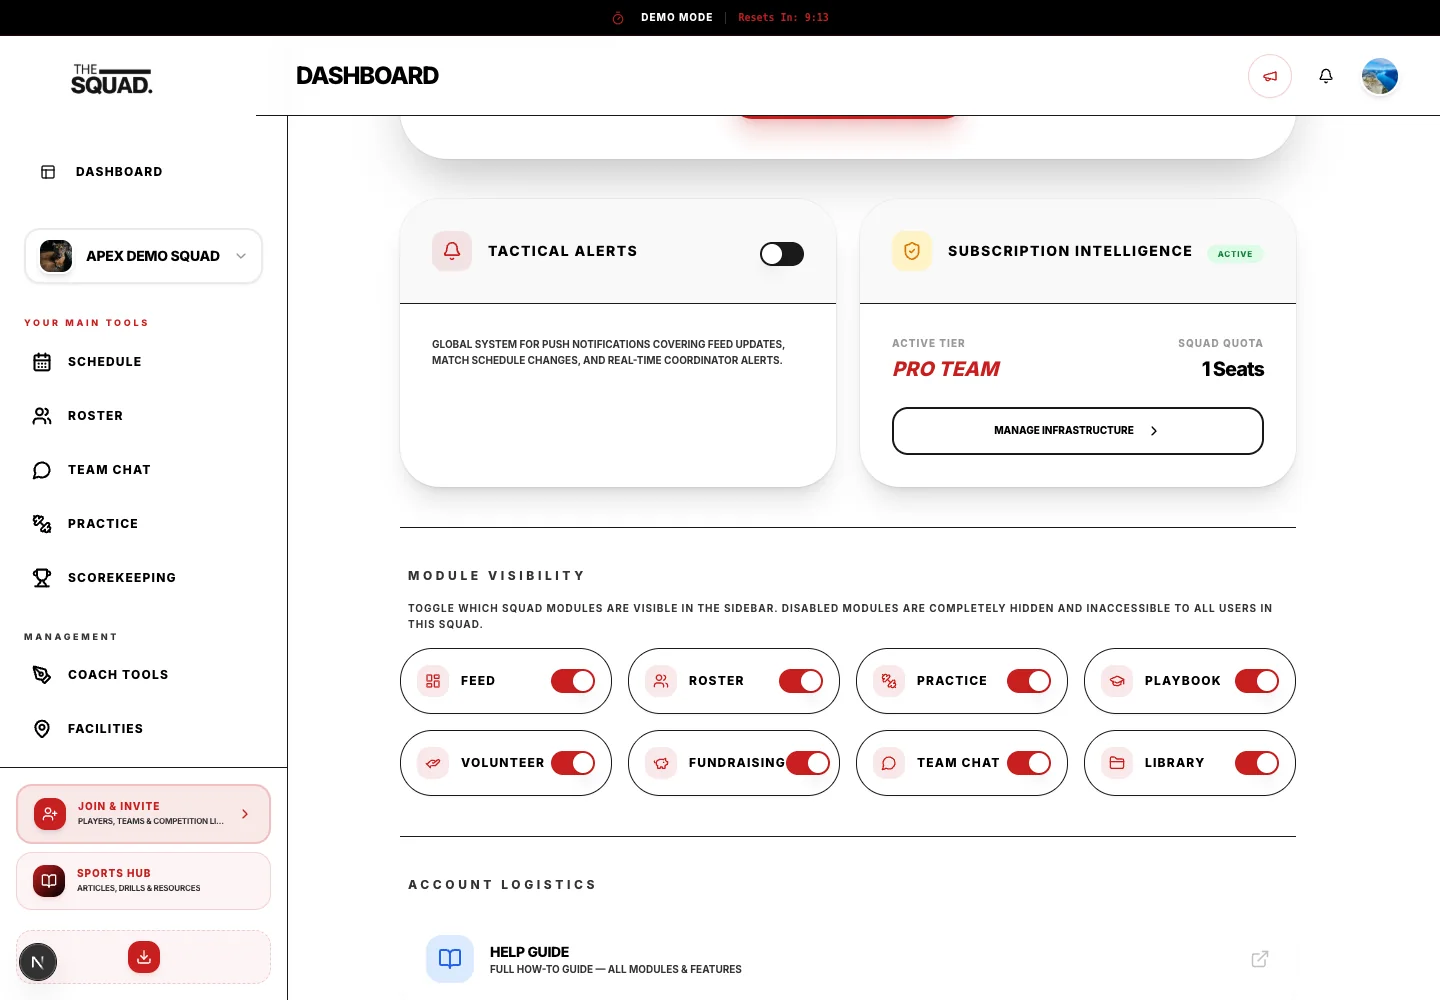Click the Join & Invite add-user icon

[50, 814]
